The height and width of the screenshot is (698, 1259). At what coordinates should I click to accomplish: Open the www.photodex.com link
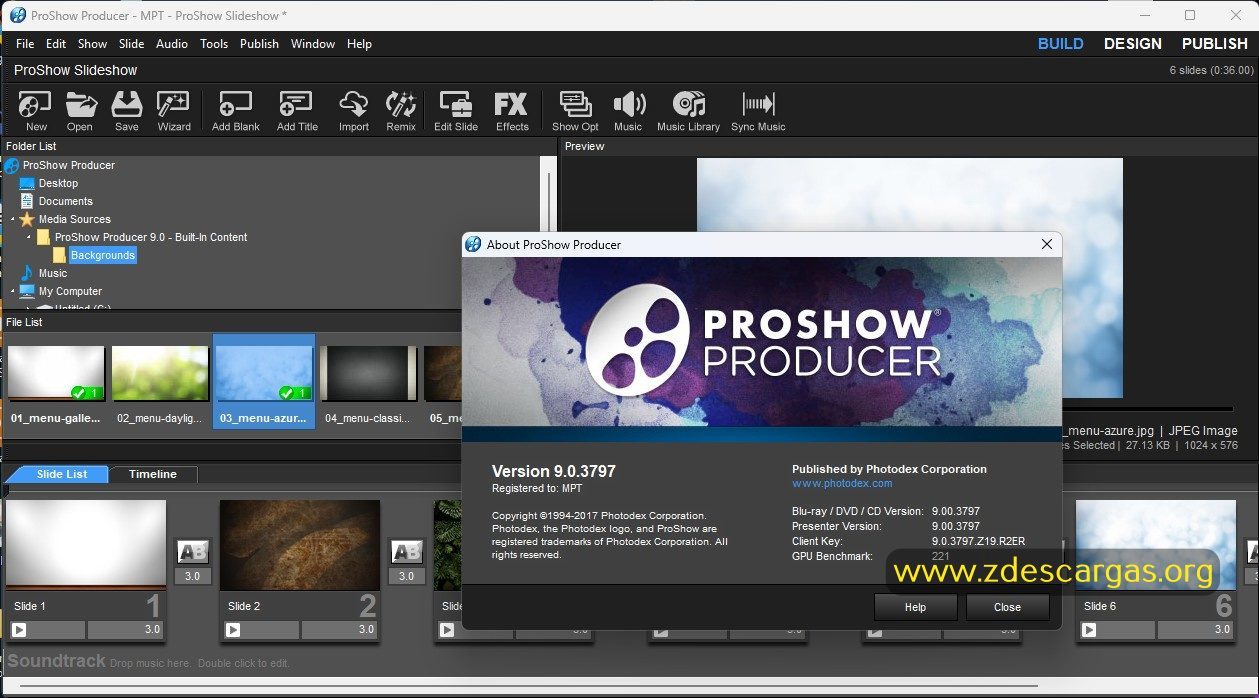pos(842,483)
